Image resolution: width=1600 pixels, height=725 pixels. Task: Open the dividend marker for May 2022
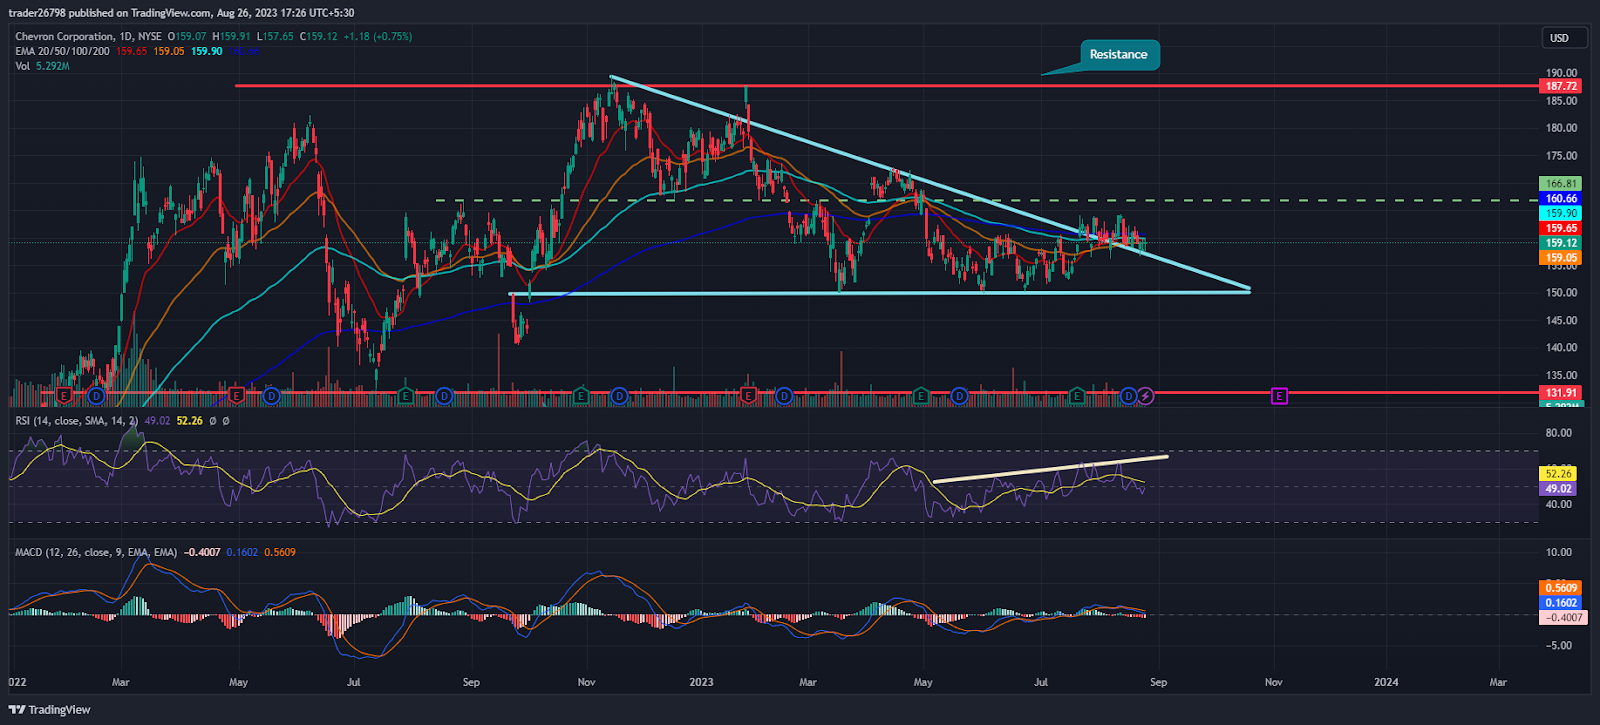pos(271,396)
